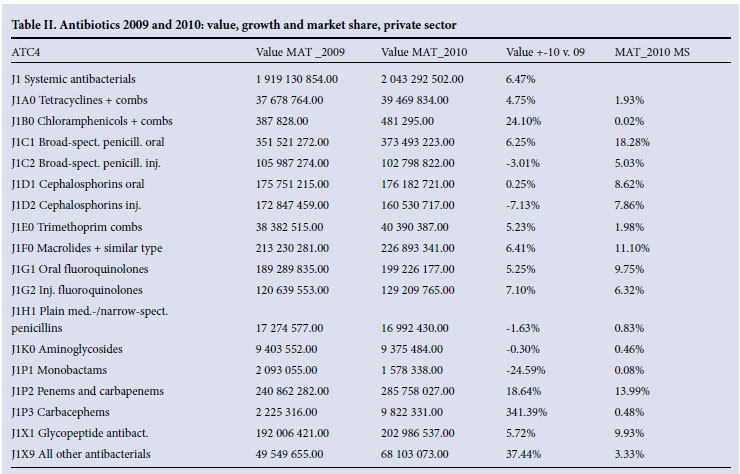Image resolution: width=740 pixels, height=474 pixels.
Task: Click the 'J1G1 Oral fluoroquinolones' row label
Action: (x=76, y=269)
